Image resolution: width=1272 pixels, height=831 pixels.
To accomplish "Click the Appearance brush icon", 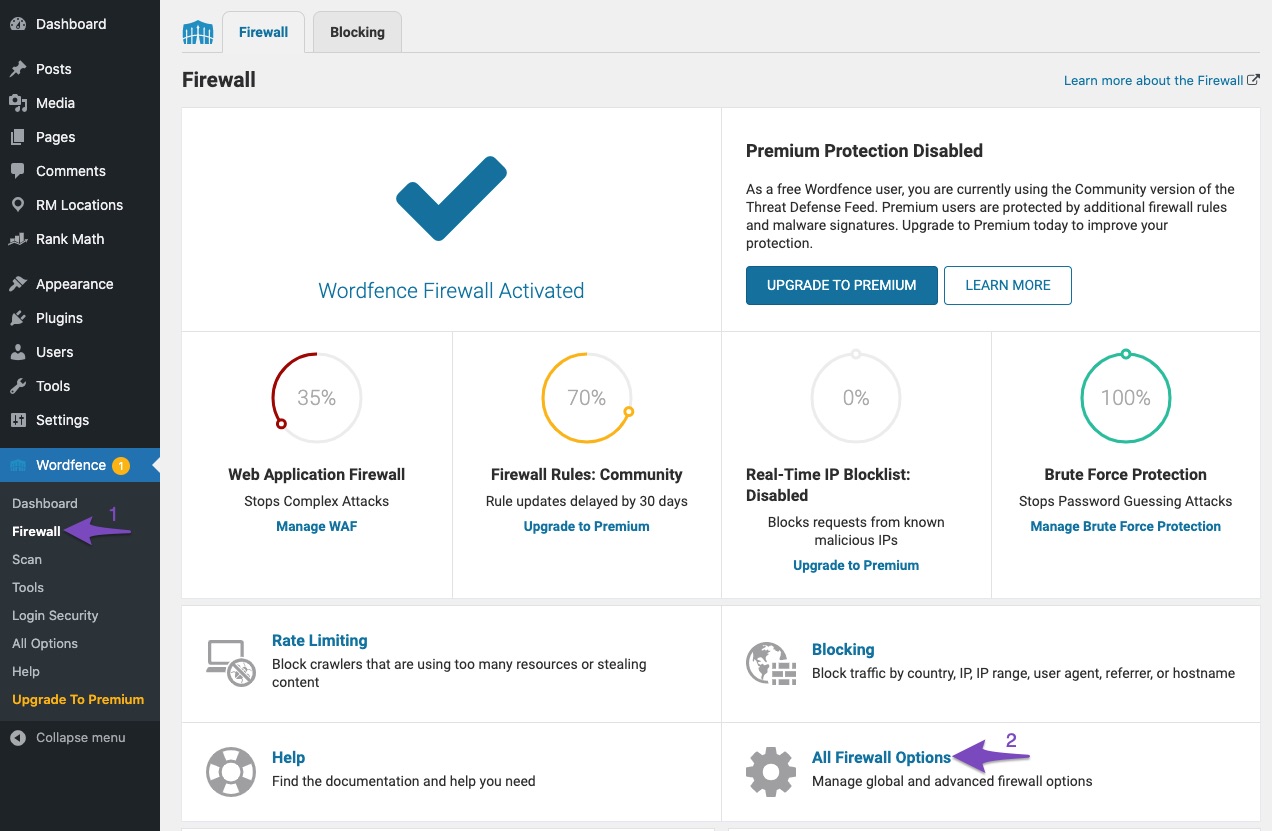I will pyautogui.click(x=18, y=284).
